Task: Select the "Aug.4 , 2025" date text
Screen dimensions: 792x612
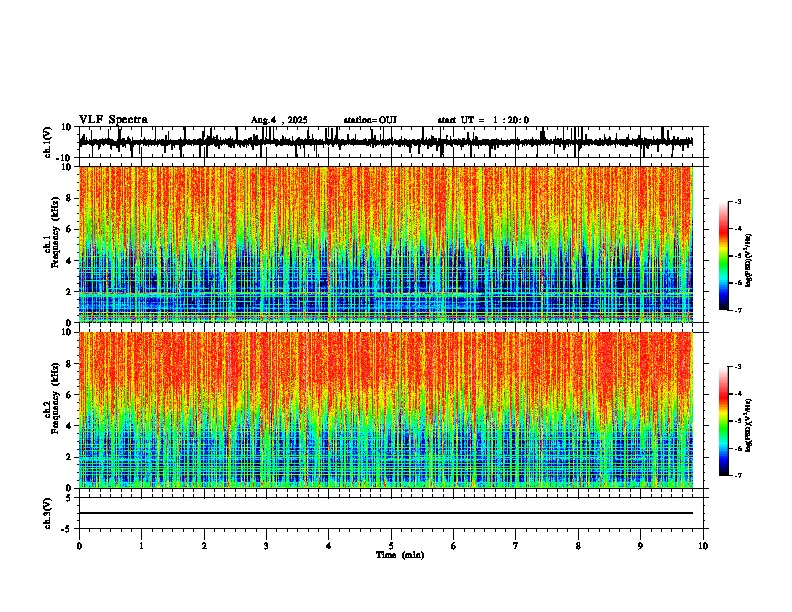Action: tap(279, 120)
